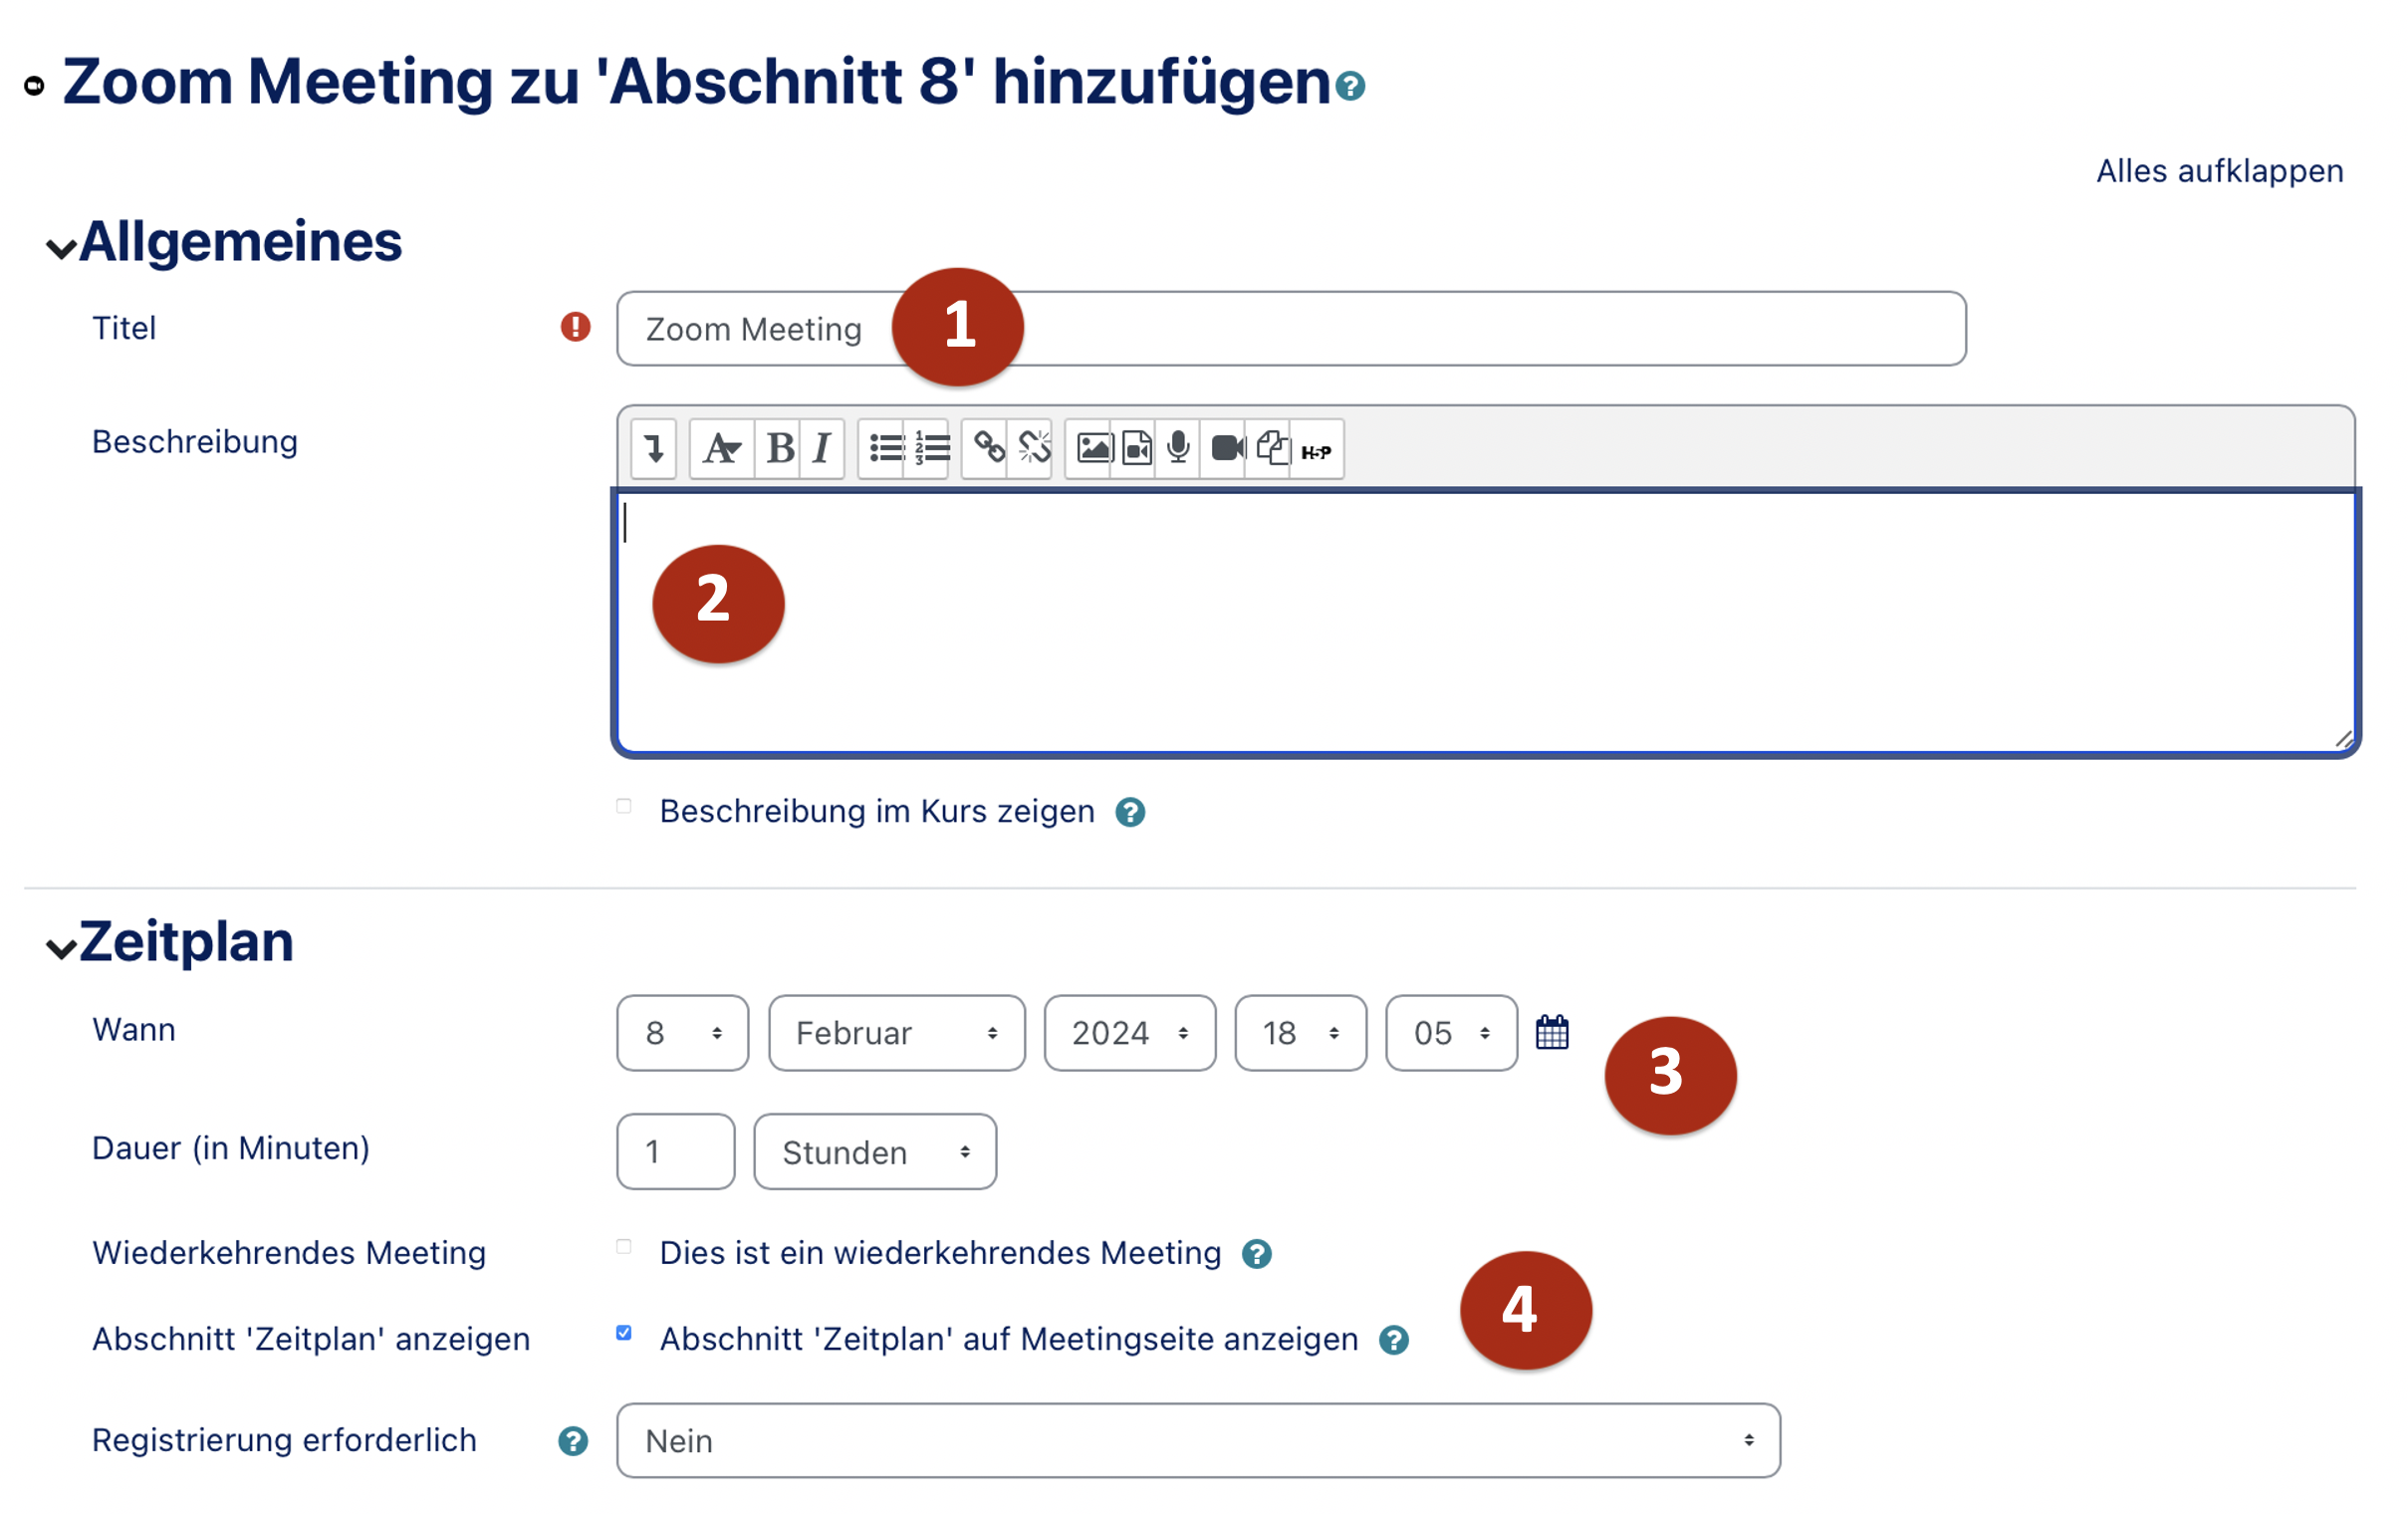Enable 'Beschreibung im Kurs zeigen' checkbox
This screenshot has width=2408, height=1514.
[x=624, y=807]
